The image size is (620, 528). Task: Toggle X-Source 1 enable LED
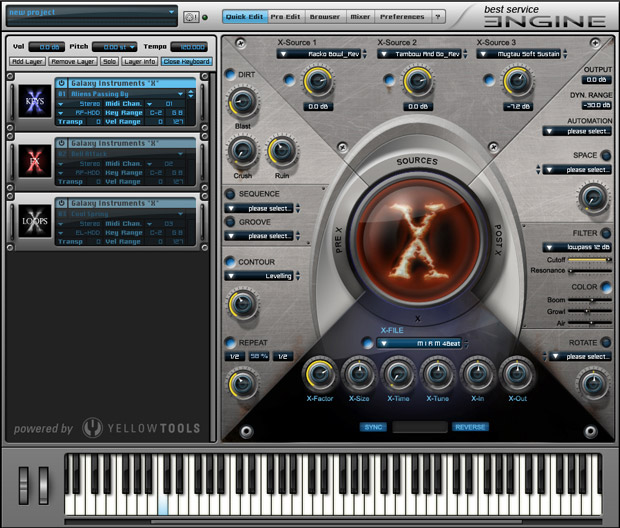pos(289,80)
